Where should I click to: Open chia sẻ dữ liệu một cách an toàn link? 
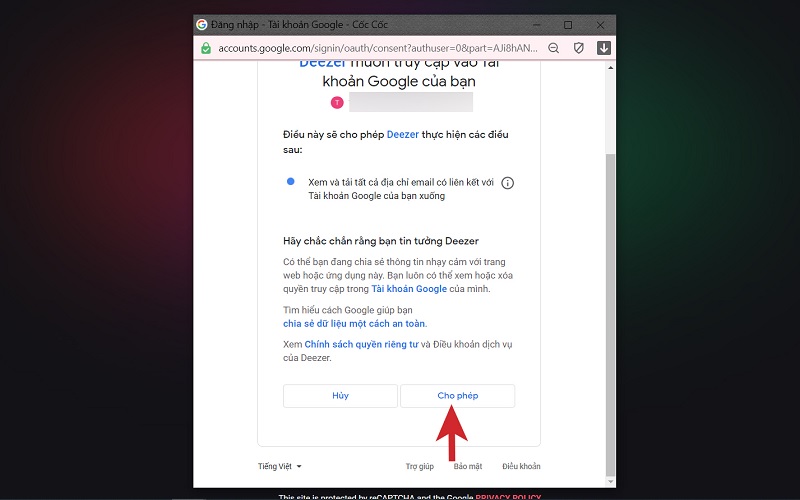(x=354, y=323)
